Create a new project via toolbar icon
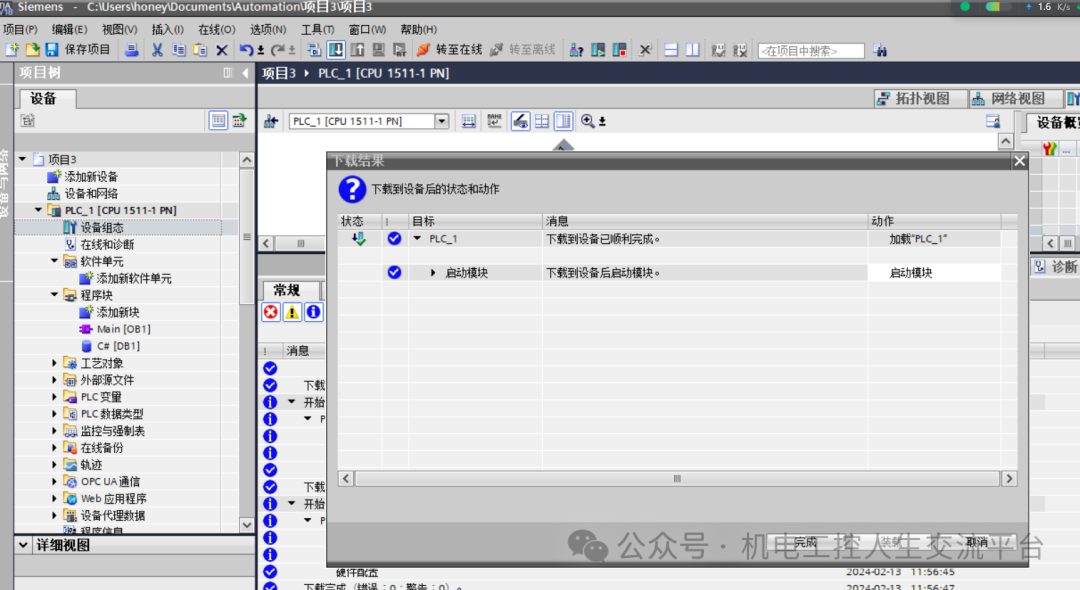The width and height of the screenshot is (1080, 590). pyautogui.click(x=12, y=50)
